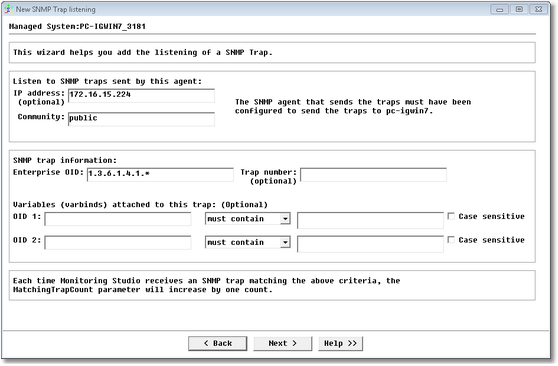
Task: Click the OID 1 input field
Action: 118,219
